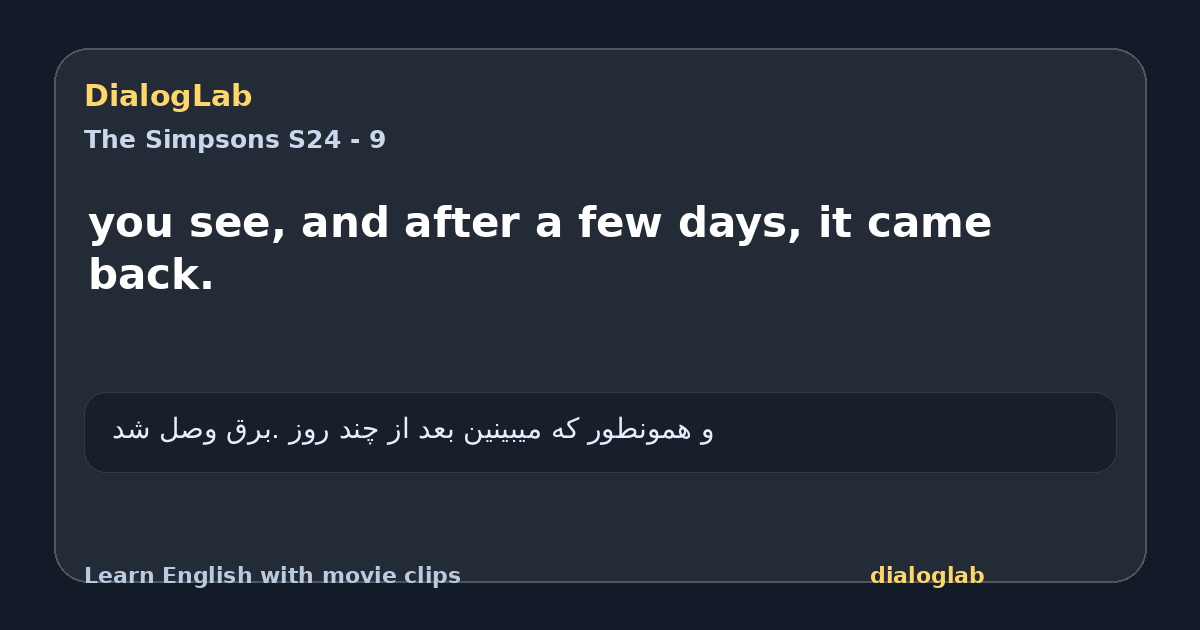Select the English subtitle sentence
Image resolution: width=1200 pixels, height=630 pixels.
click(540, 248)
